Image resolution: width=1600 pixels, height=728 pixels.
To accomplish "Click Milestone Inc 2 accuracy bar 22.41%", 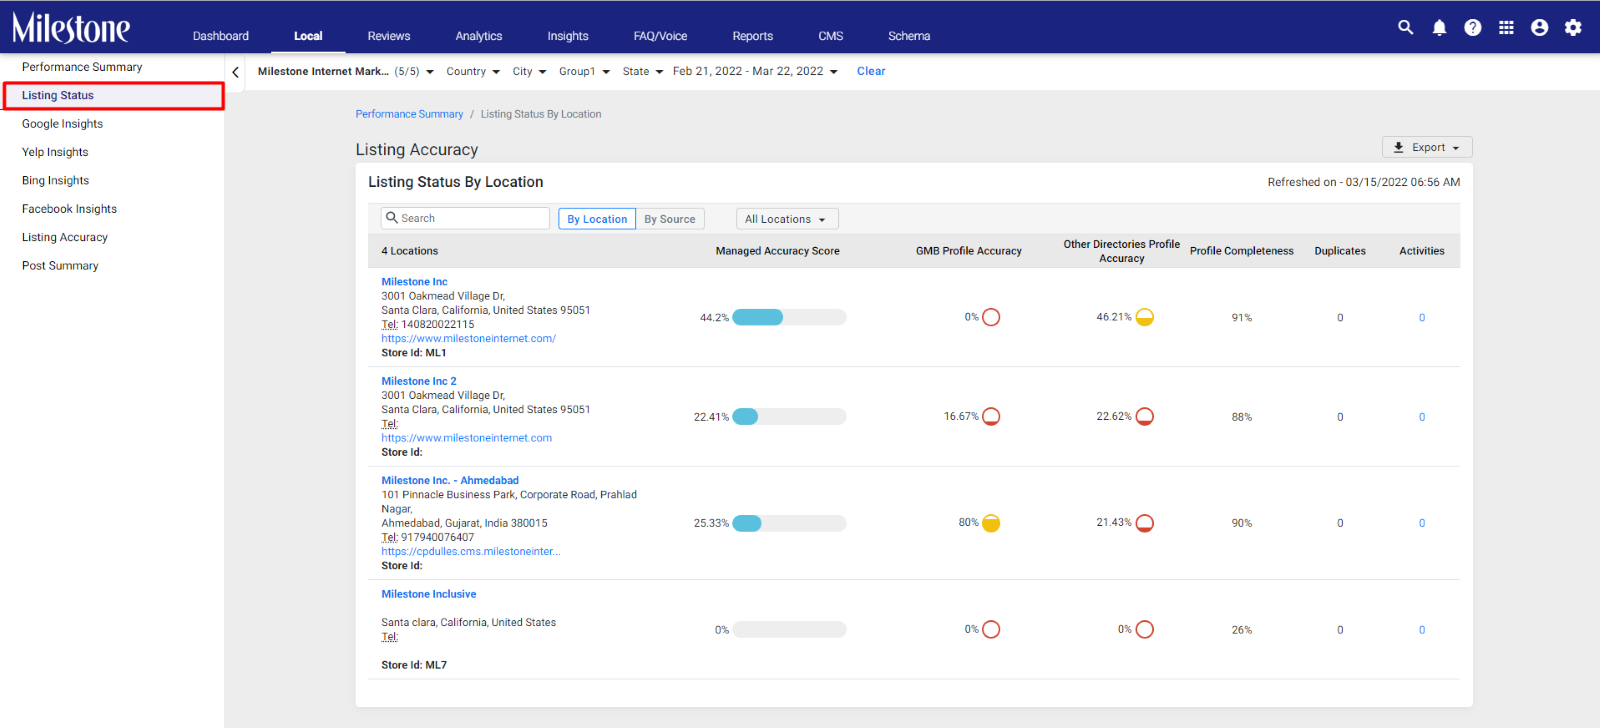I will pyautogui.click(x=789, y=416).
